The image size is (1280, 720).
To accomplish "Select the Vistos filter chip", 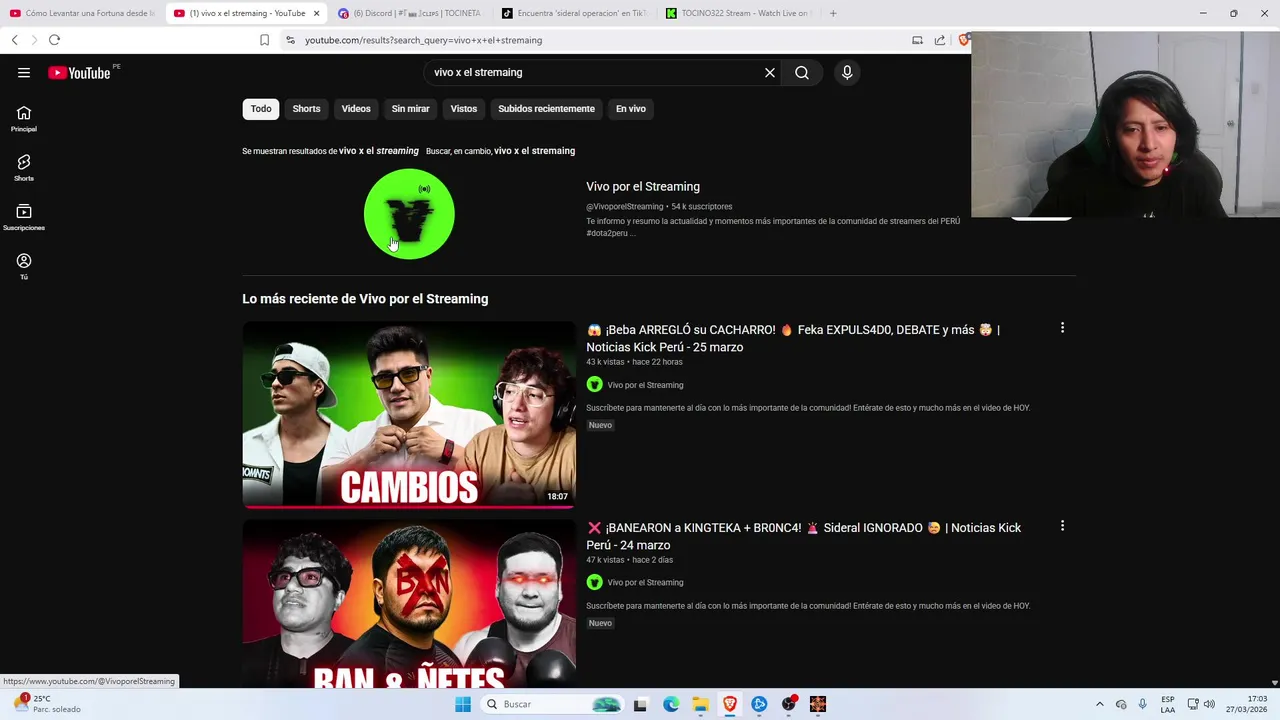I will click(x=464, y=109).
